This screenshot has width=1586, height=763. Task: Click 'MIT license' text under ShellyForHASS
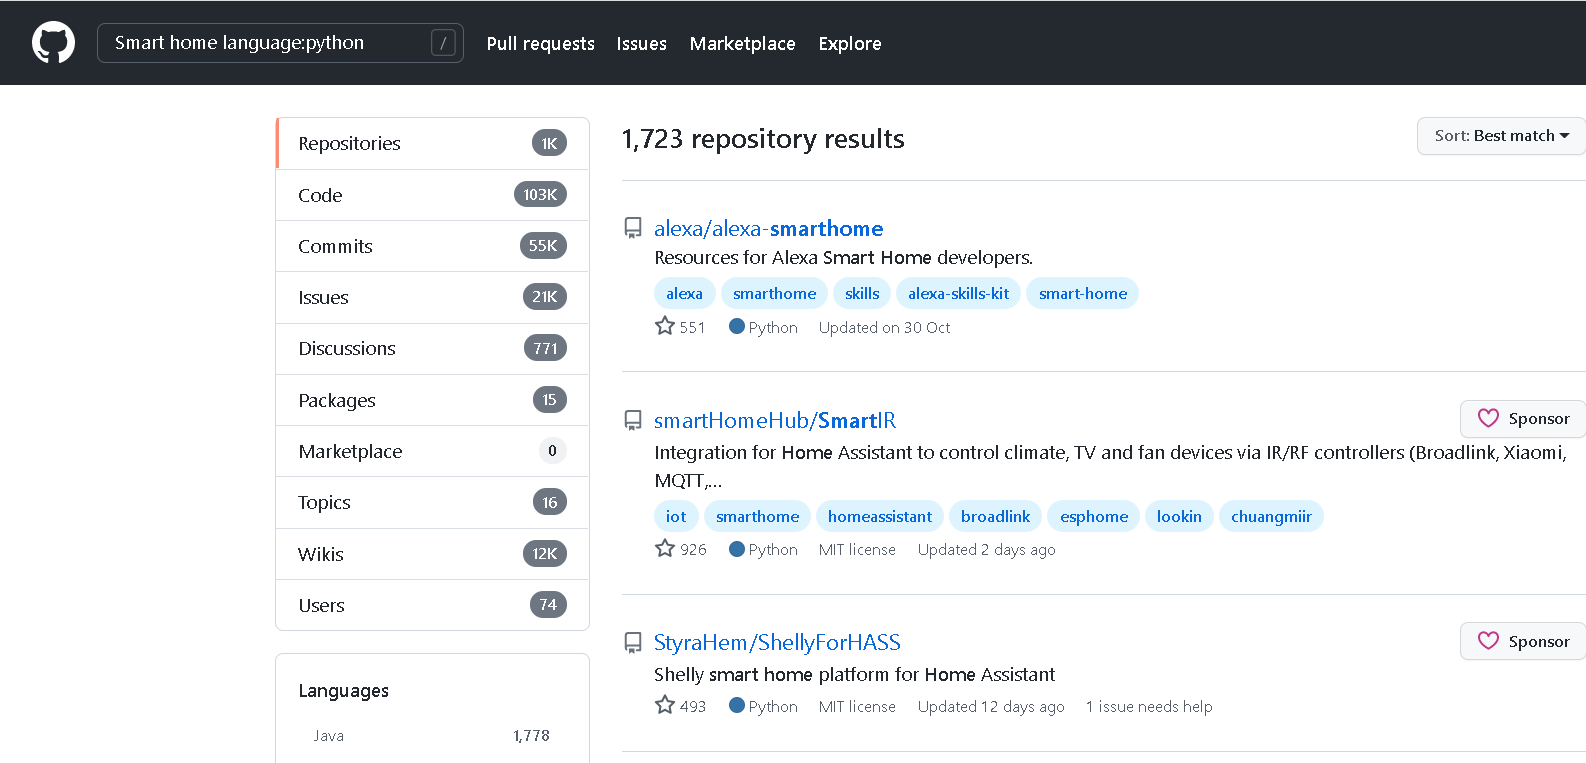(x=857, y=707)
